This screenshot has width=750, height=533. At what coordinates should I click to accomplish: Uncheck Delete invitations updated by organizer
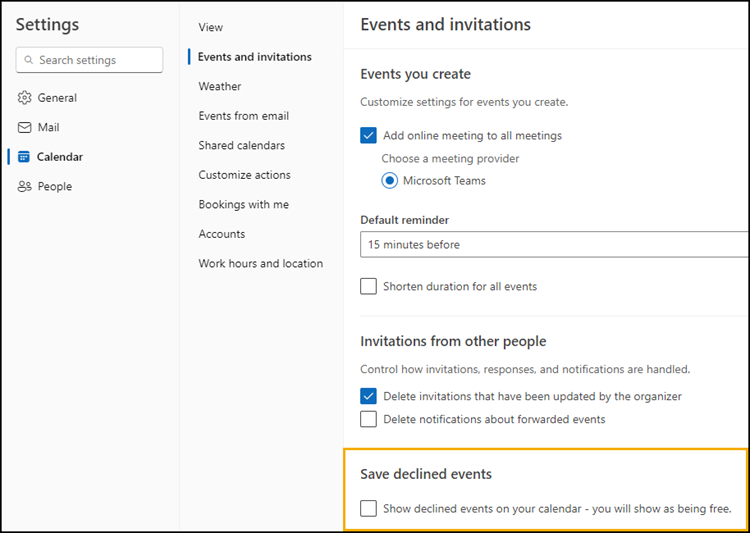click(x=368, y=396)
